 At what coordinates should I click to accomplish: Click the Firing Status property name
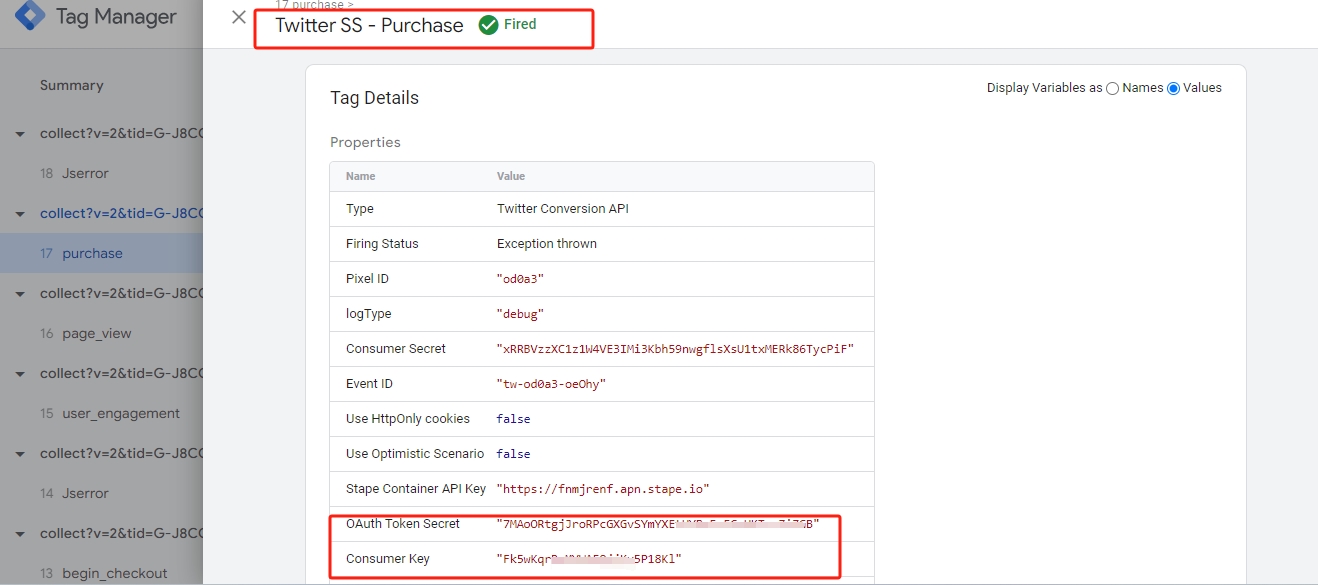[382, 244]
